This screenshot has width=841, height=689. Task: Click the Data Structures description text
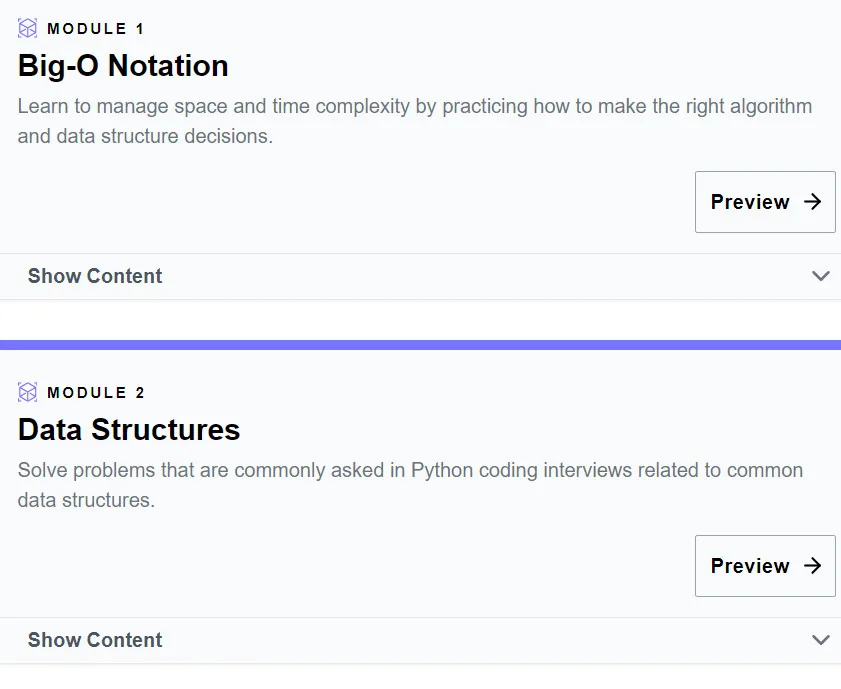tap(410, 485)
